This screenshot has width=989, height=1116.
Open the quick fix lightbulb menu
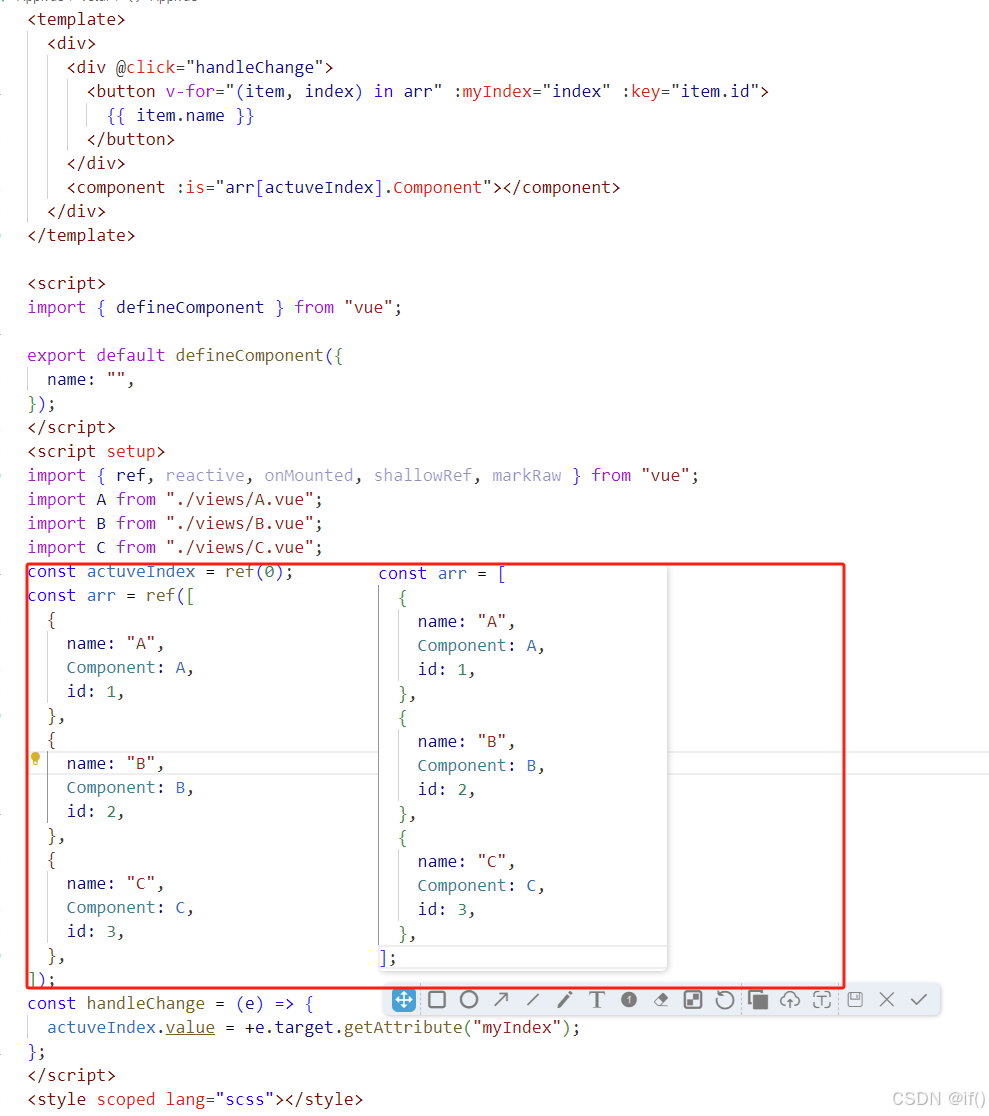[36, 758]
